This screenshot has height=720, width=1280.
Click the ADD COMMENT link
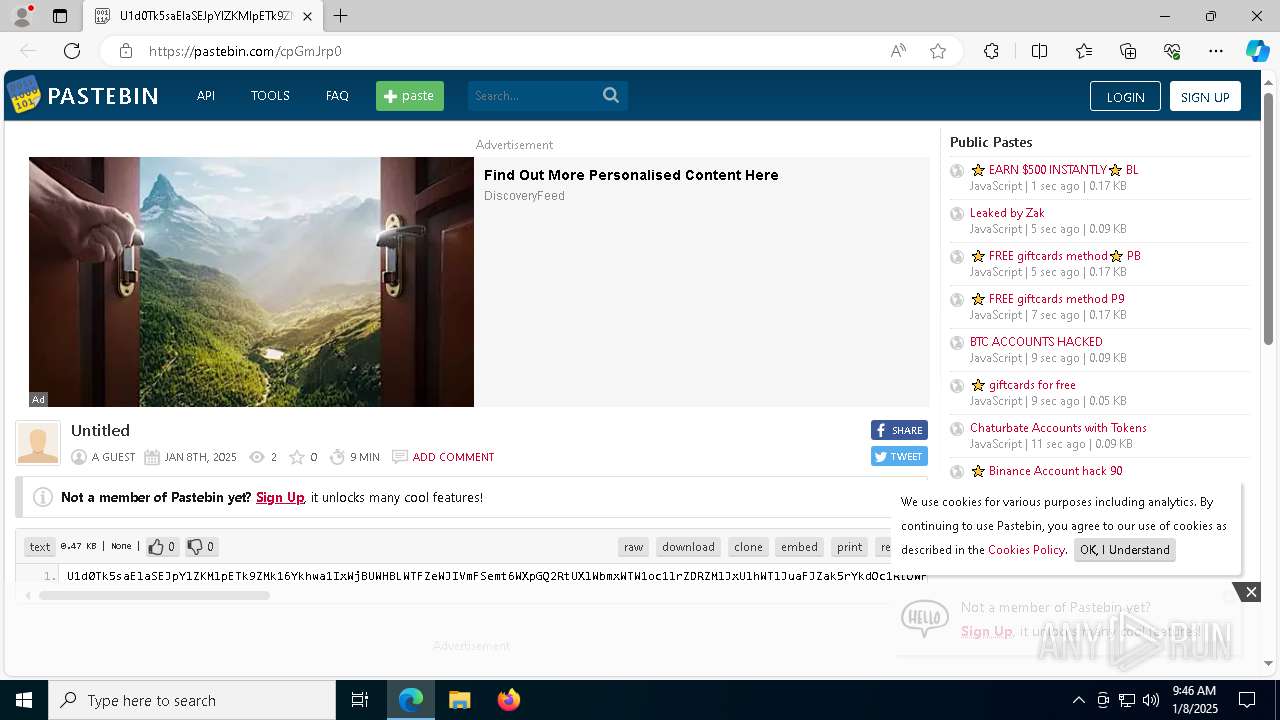[x=453, y=457]
